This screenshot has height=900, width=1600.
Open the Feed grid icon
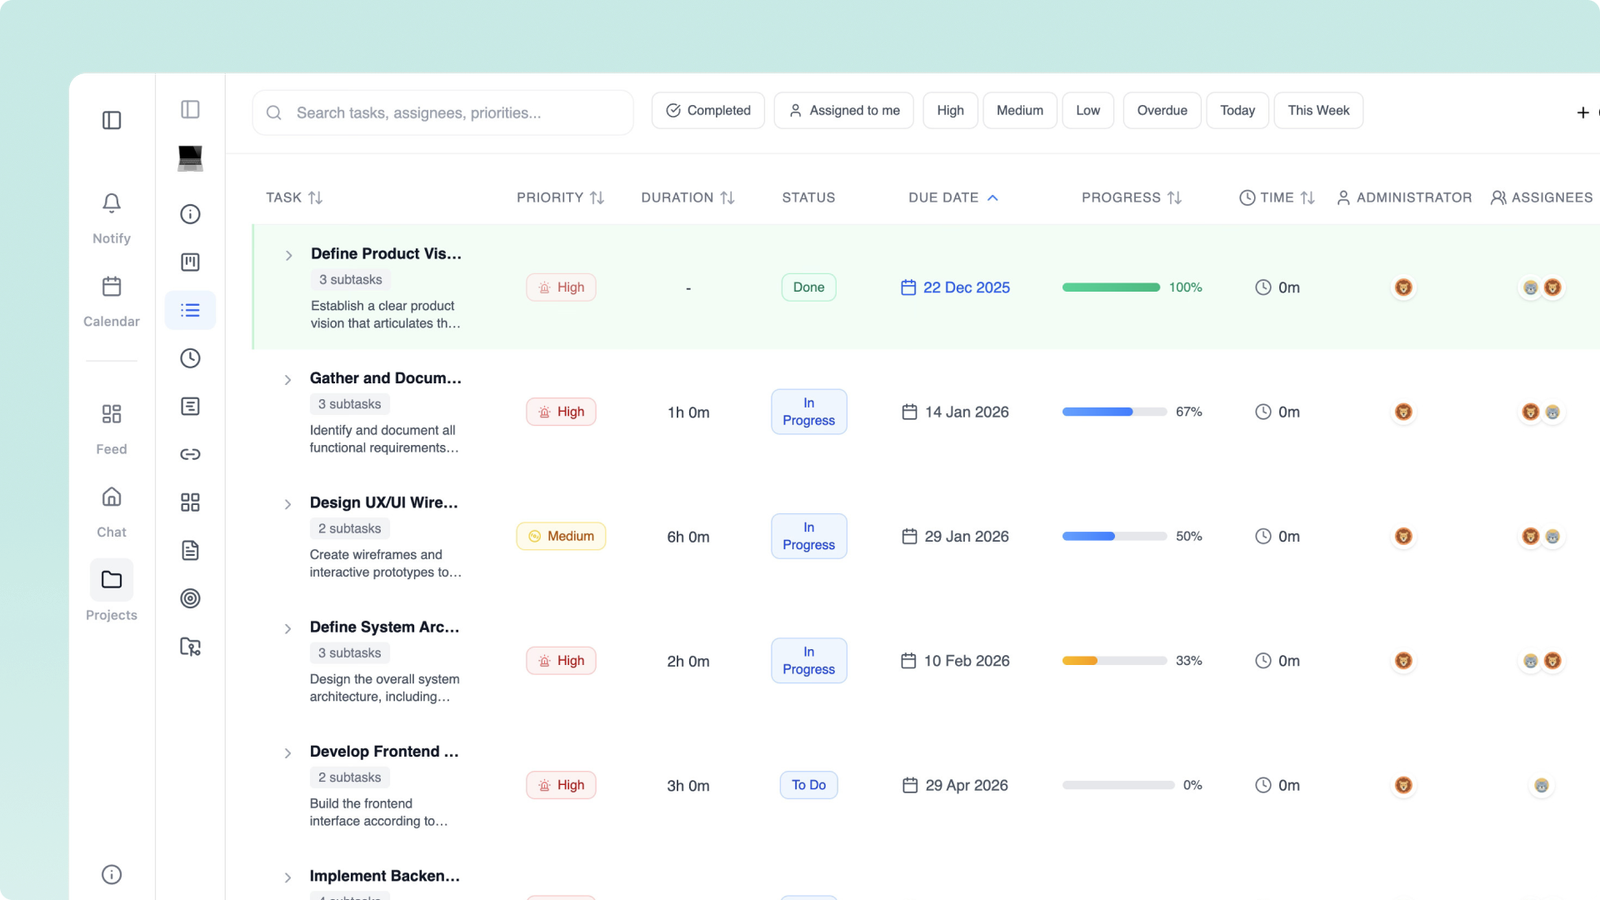pyautogui.click(x=112, y=414)
